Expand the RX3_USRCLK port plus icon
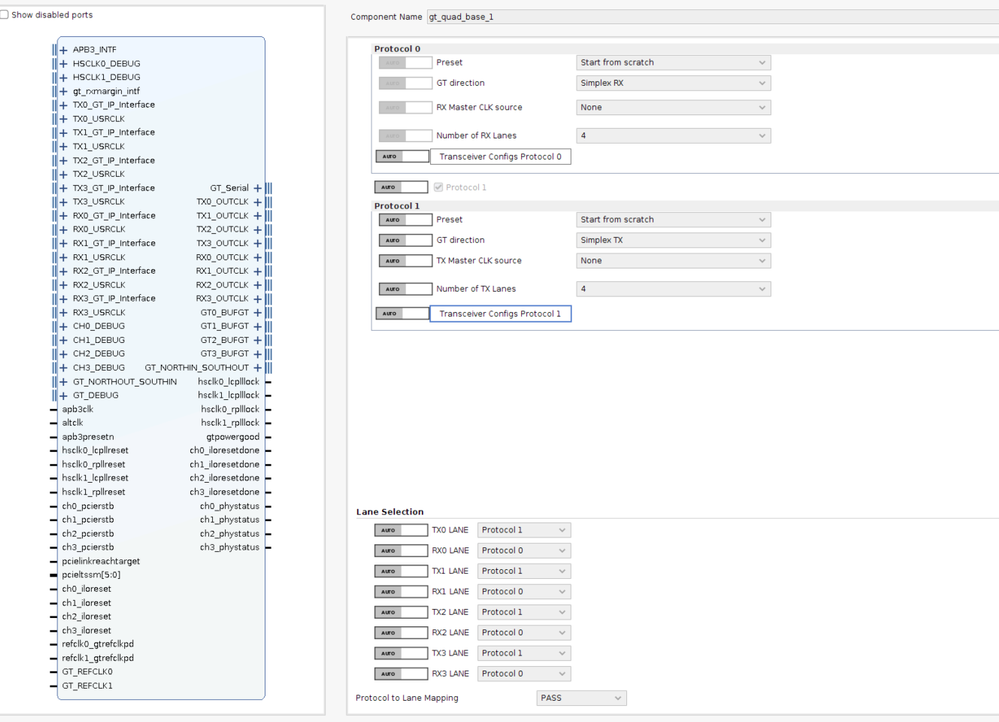Screen dimensions: 999x722 click(x=63, y=312)
